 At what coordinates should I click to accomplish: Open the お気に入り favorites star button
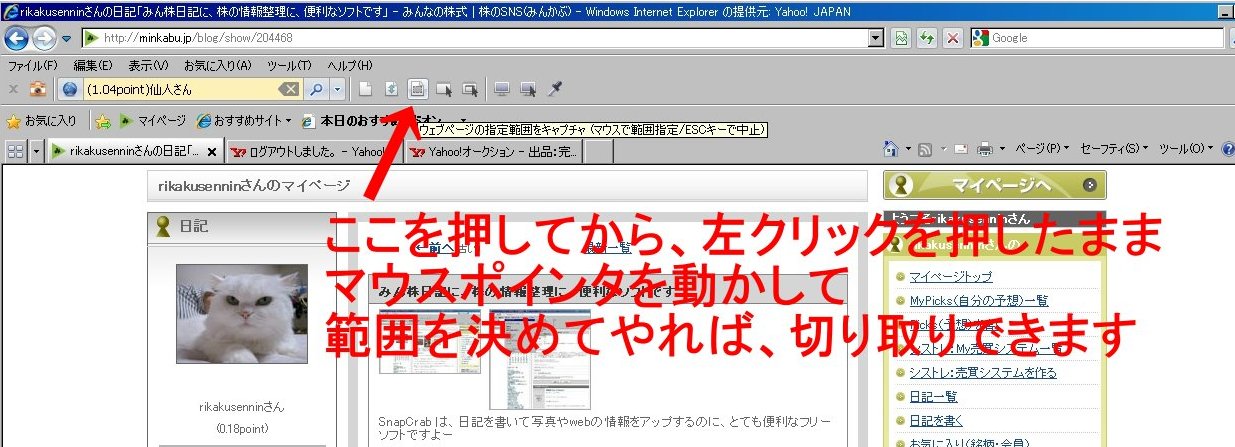pyautogui.click(x=42, y=121)
